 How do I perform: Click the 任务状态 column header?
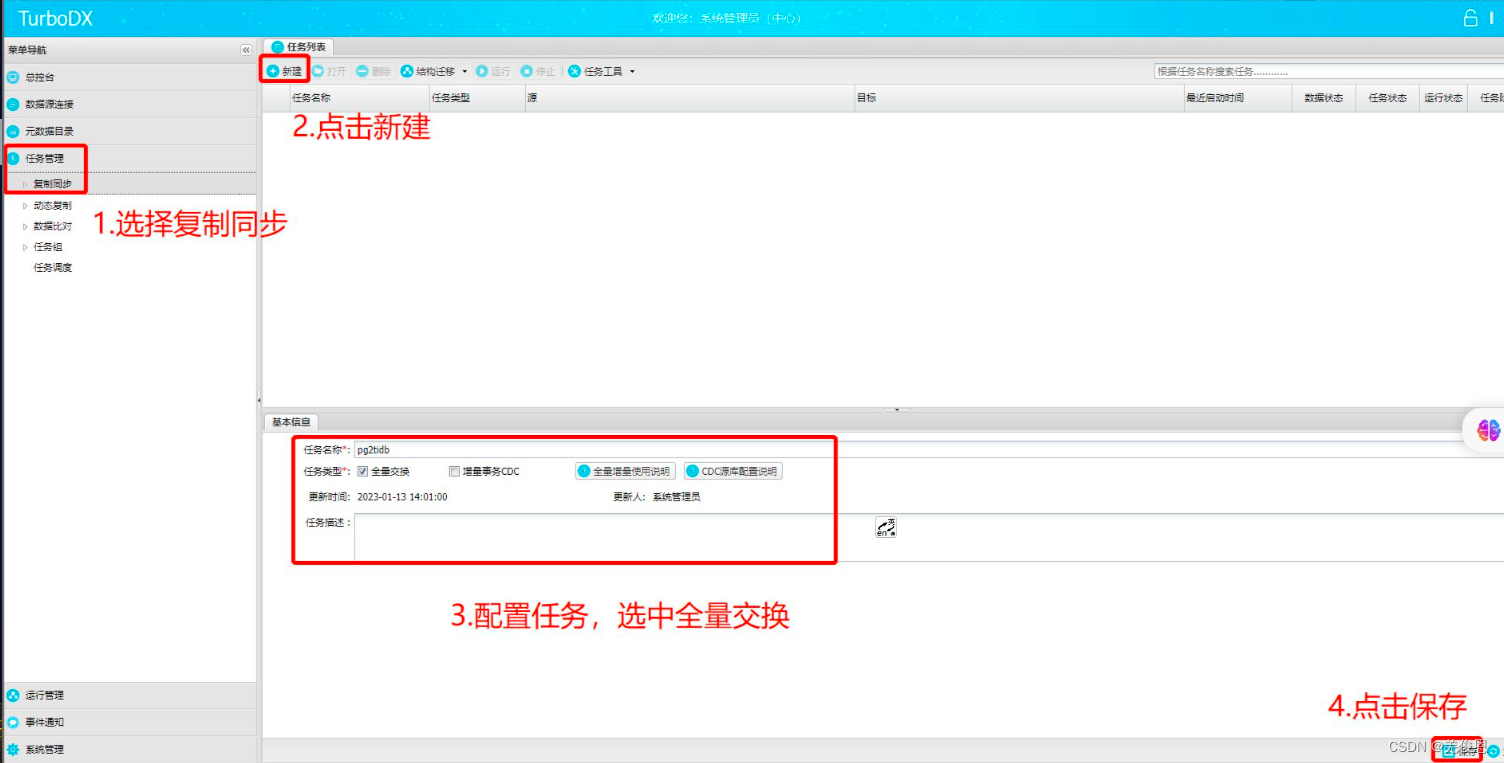click(x=1388, y=98)
